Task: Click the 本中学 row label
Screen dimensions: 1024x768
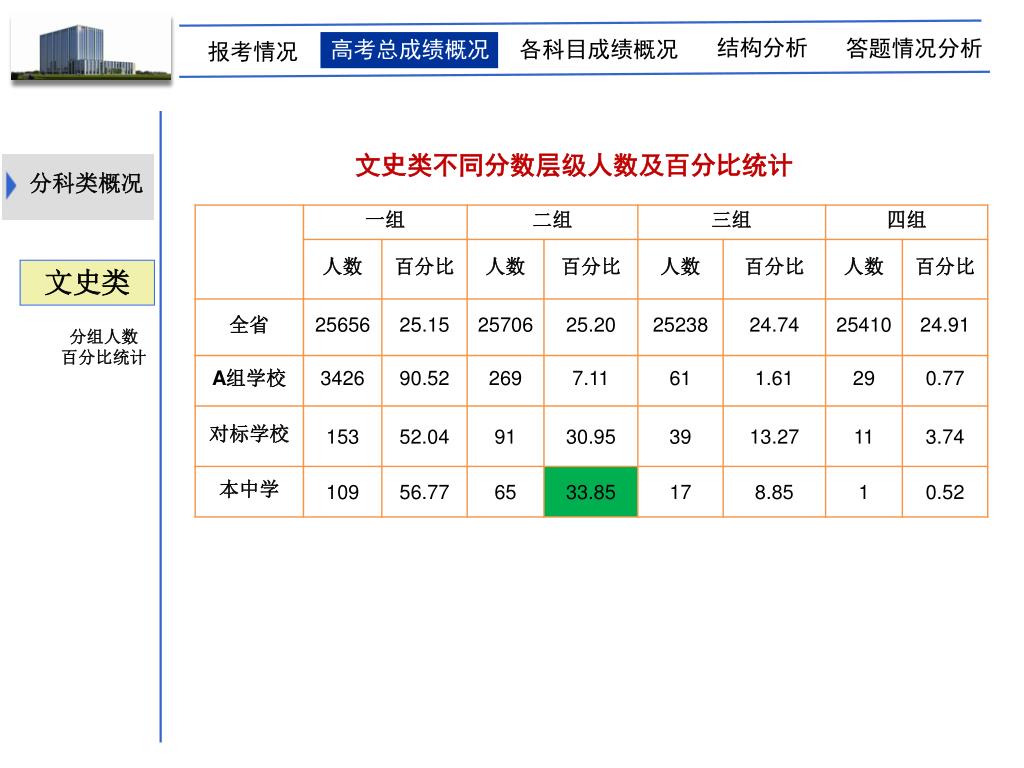Action: tap(249, 491)
